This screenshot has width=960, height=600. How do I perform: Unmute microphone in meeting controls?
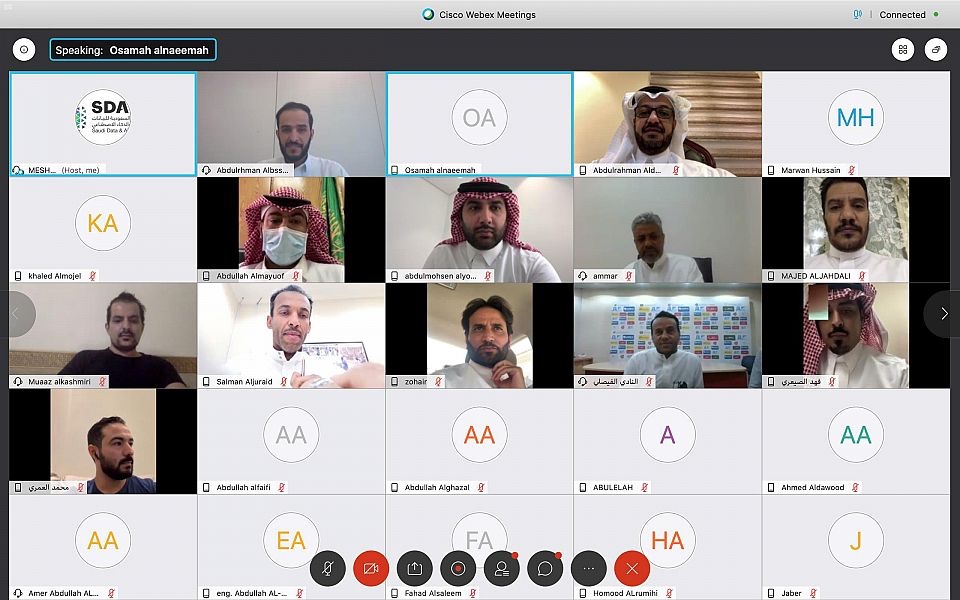(328, 568)
